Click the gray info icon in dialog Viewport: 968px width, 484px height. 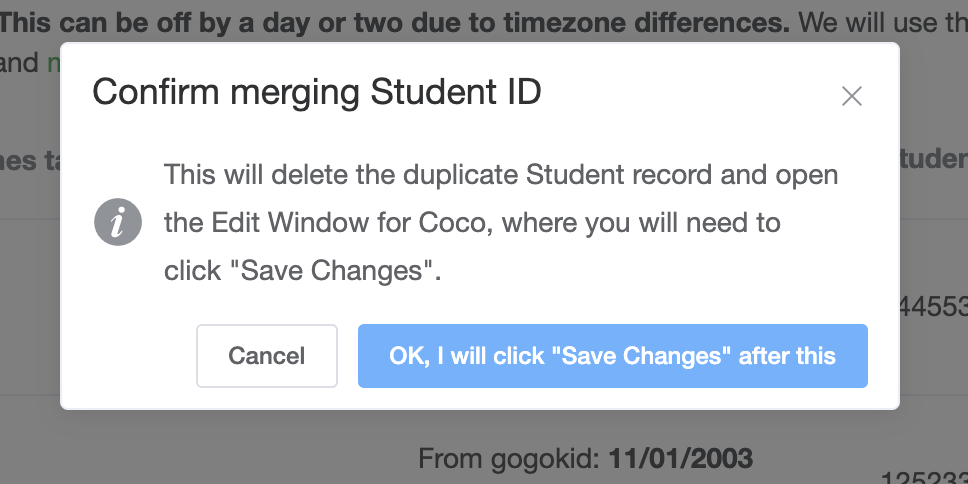118,222
